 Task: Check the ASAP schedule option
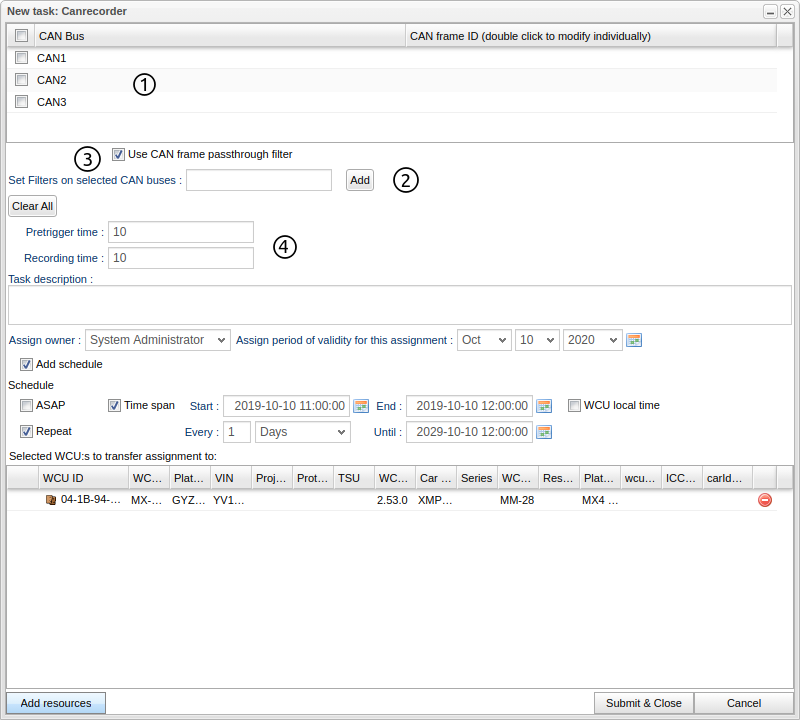point(26,406)
